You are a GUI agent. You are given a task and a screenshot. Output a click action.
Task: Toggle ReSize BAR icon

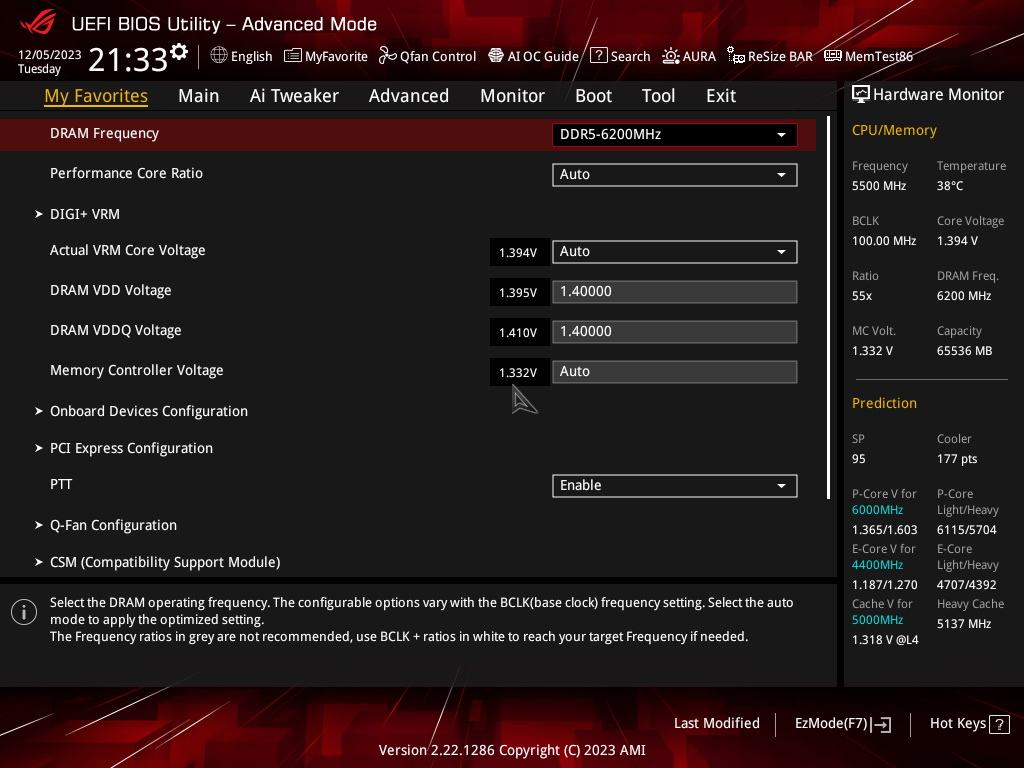click(736, 56)
